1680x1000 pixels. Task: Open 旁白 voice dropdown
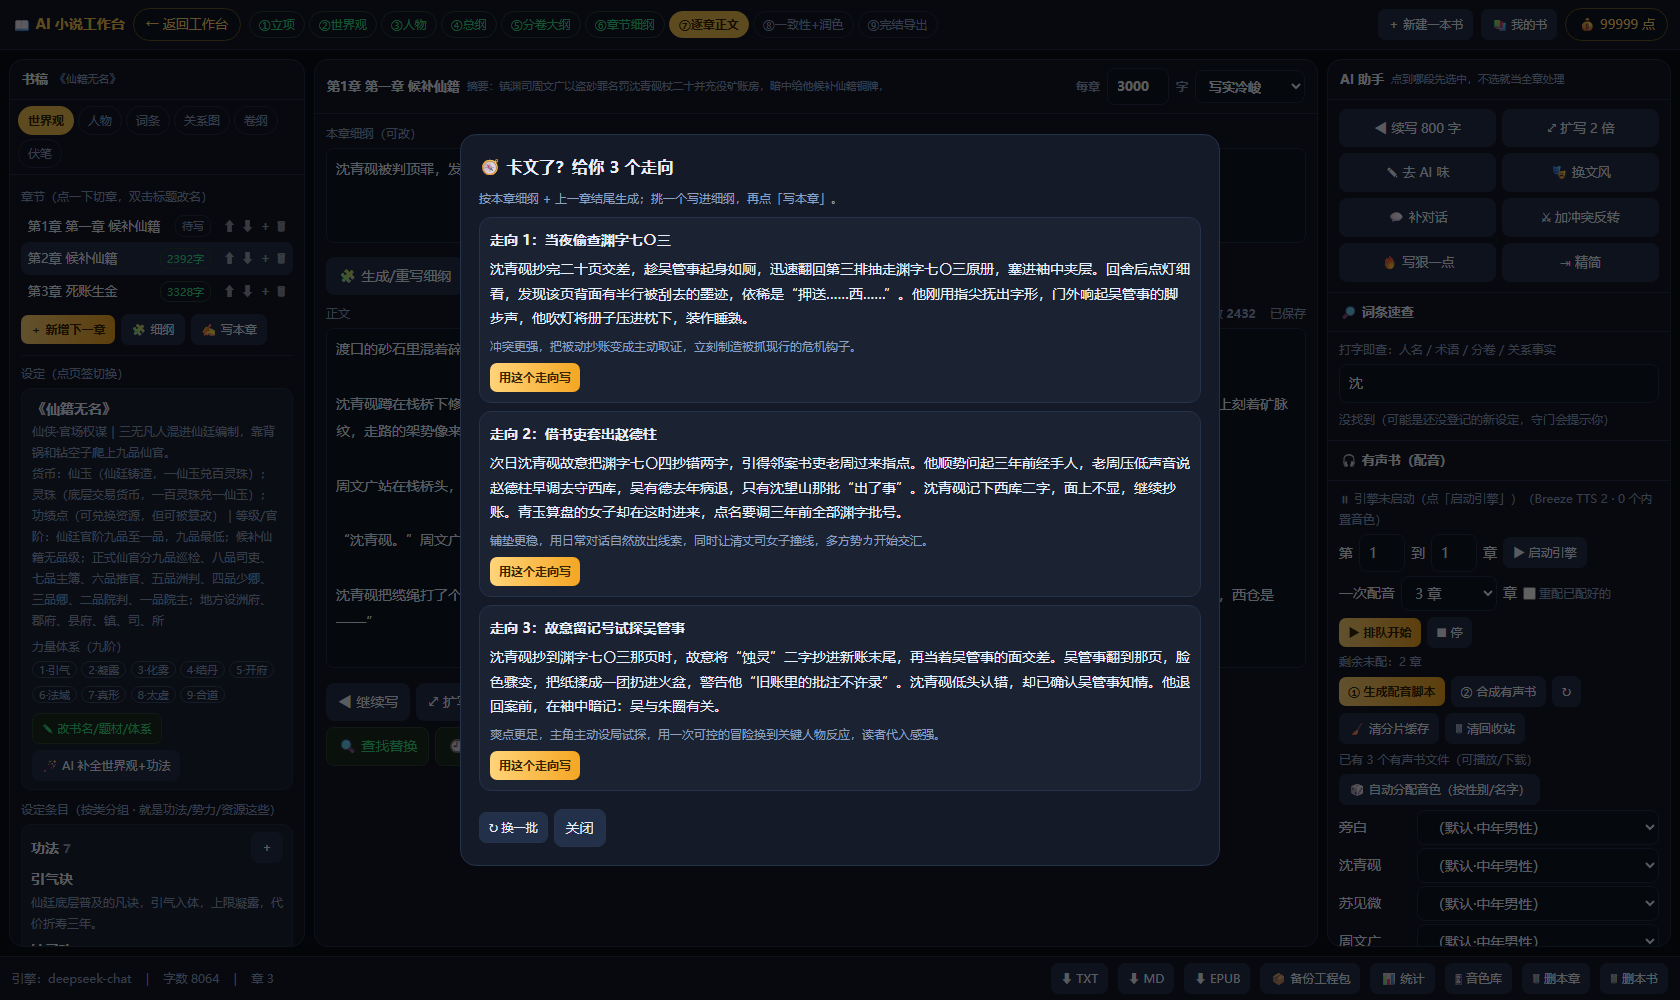tap(1540, 828)
